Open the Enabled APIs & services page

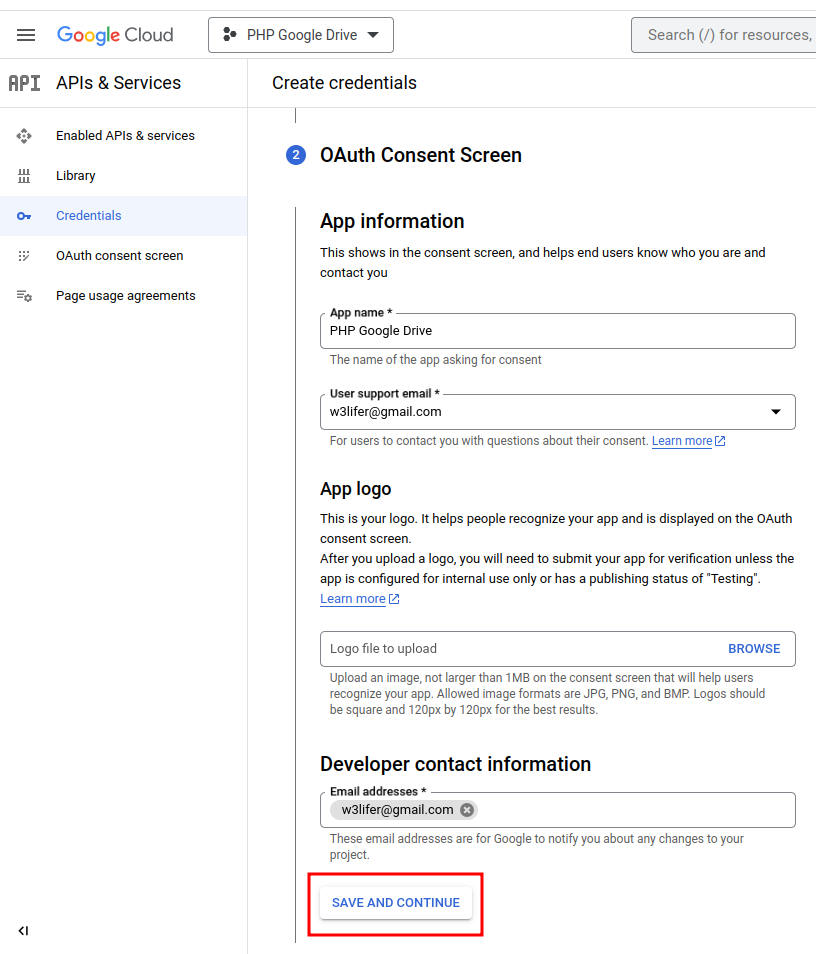125,136
